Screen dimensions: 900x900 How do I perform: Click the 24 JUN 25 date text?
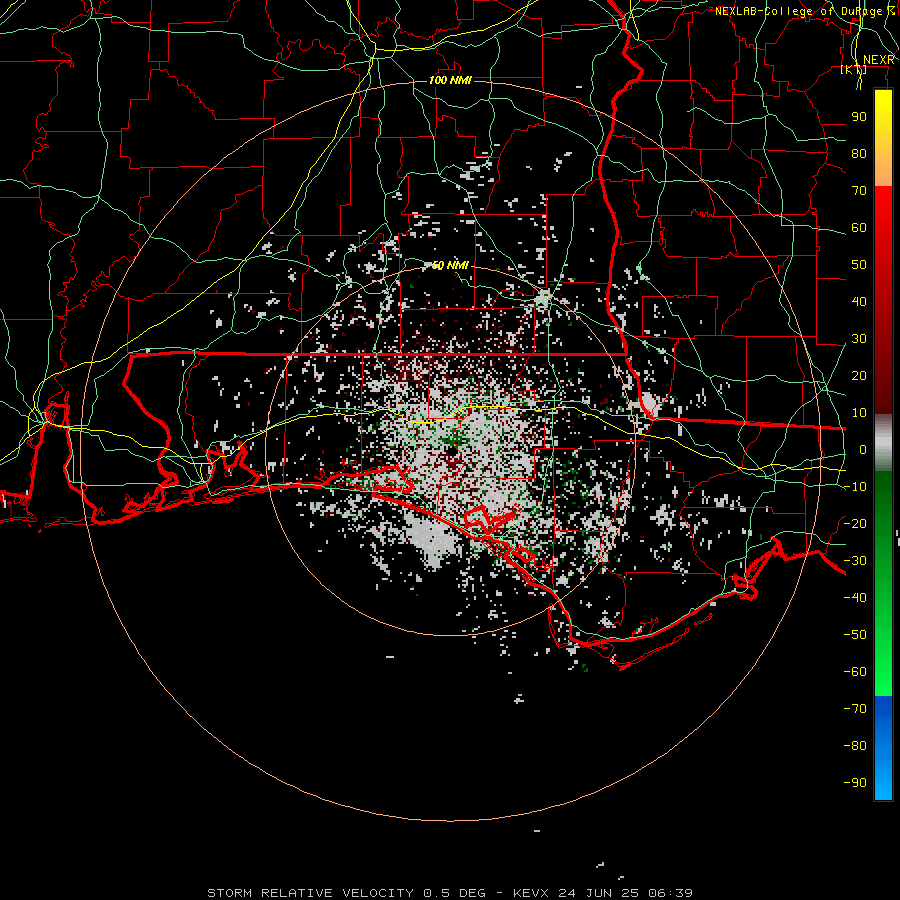tap(599, 893)
